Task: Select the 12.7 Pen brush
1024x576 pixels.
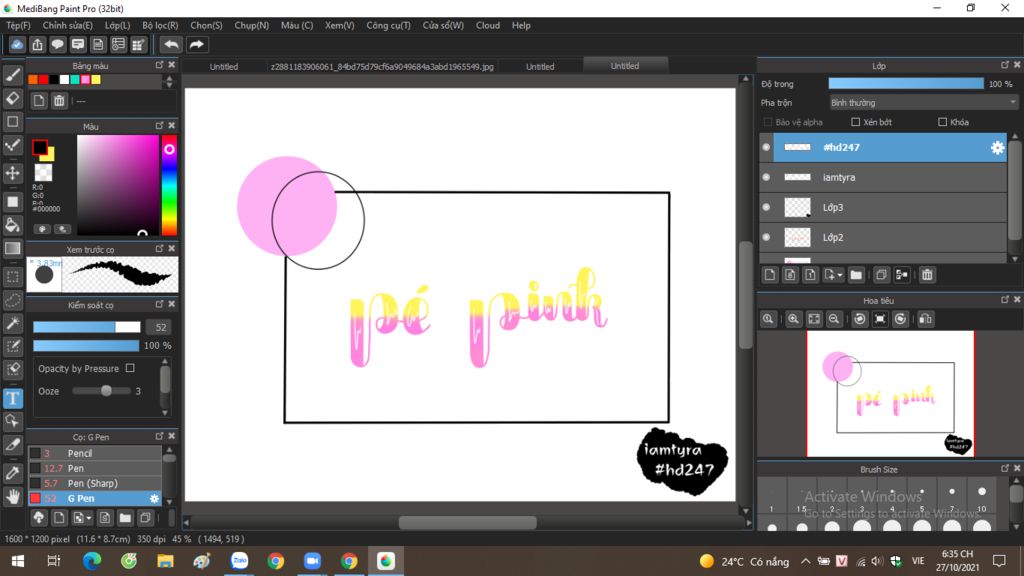Action: coord(95,468)
